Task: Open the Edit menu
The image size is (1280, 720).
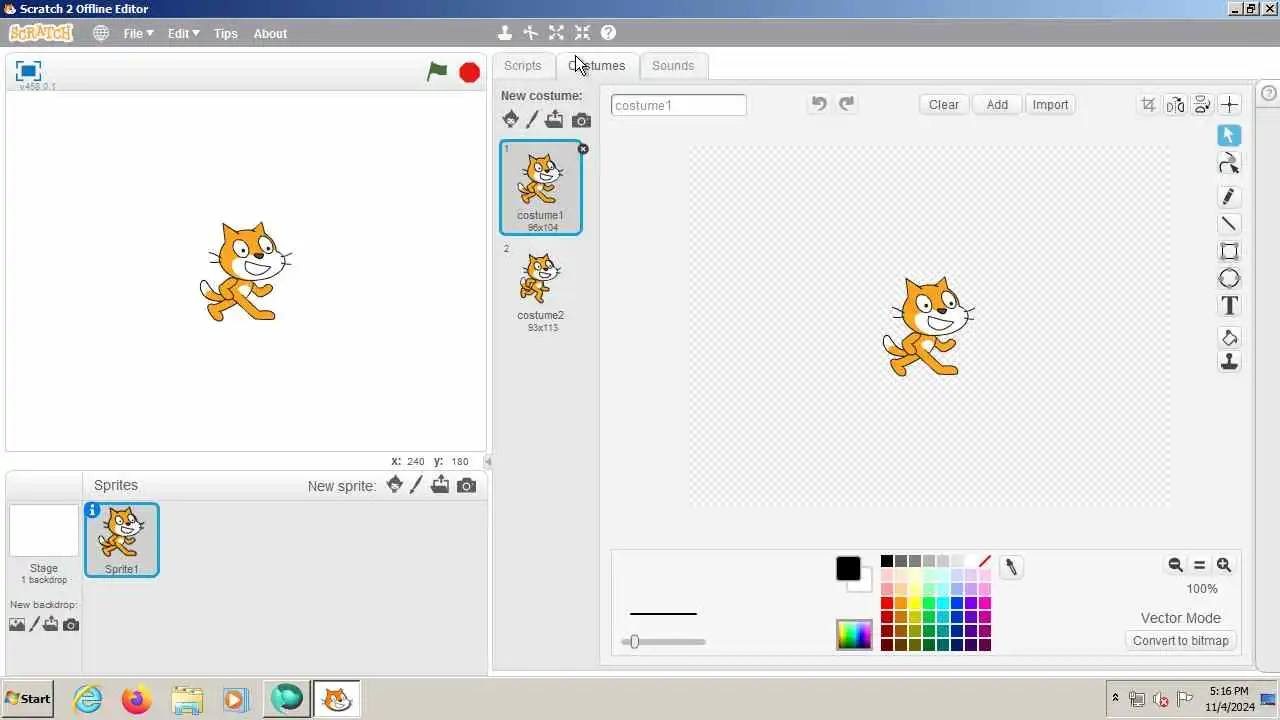Action: click(183, 33)
